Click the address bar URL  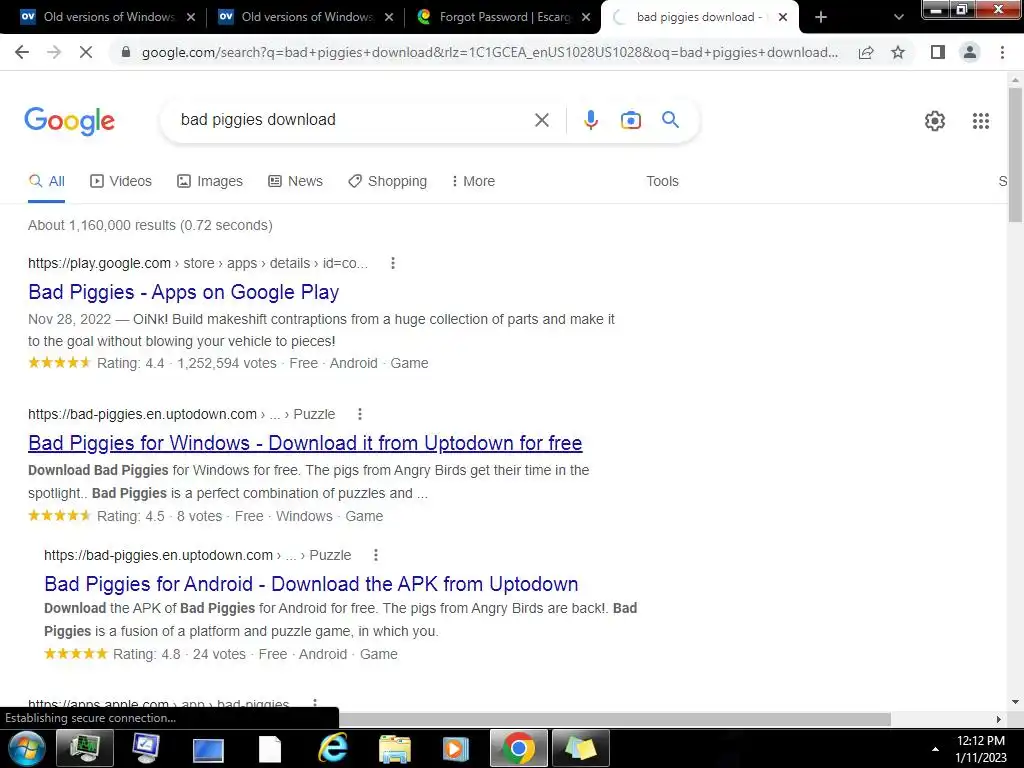pos(490,52)
